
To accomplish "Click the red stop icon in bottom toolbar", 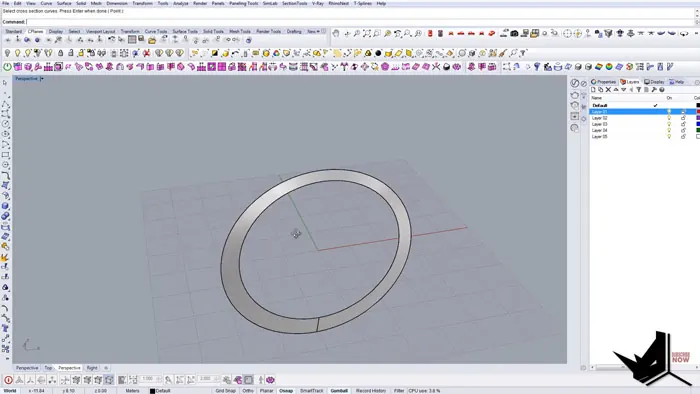I will (8, 380).
